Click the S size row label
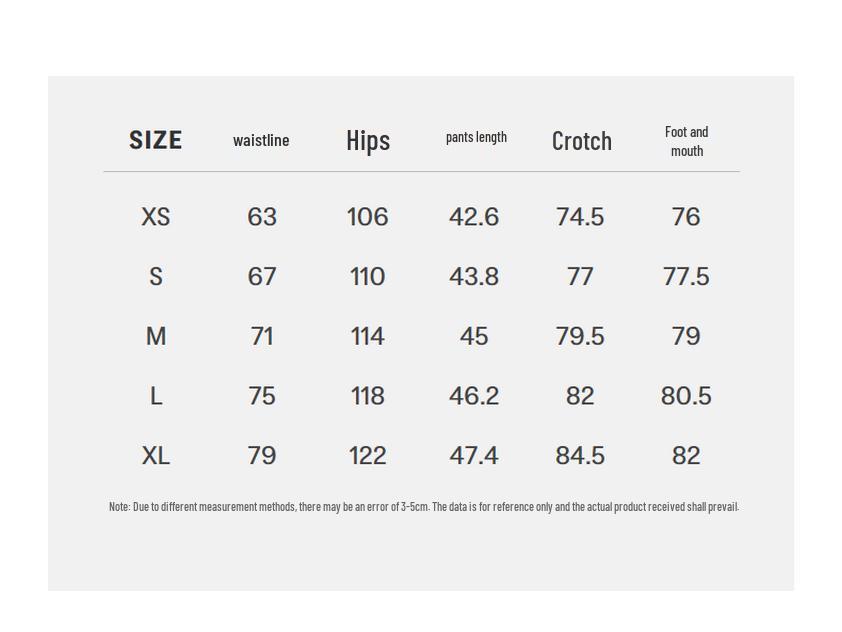This screenshot has width=842, height=632. click(x=155, y=277)
